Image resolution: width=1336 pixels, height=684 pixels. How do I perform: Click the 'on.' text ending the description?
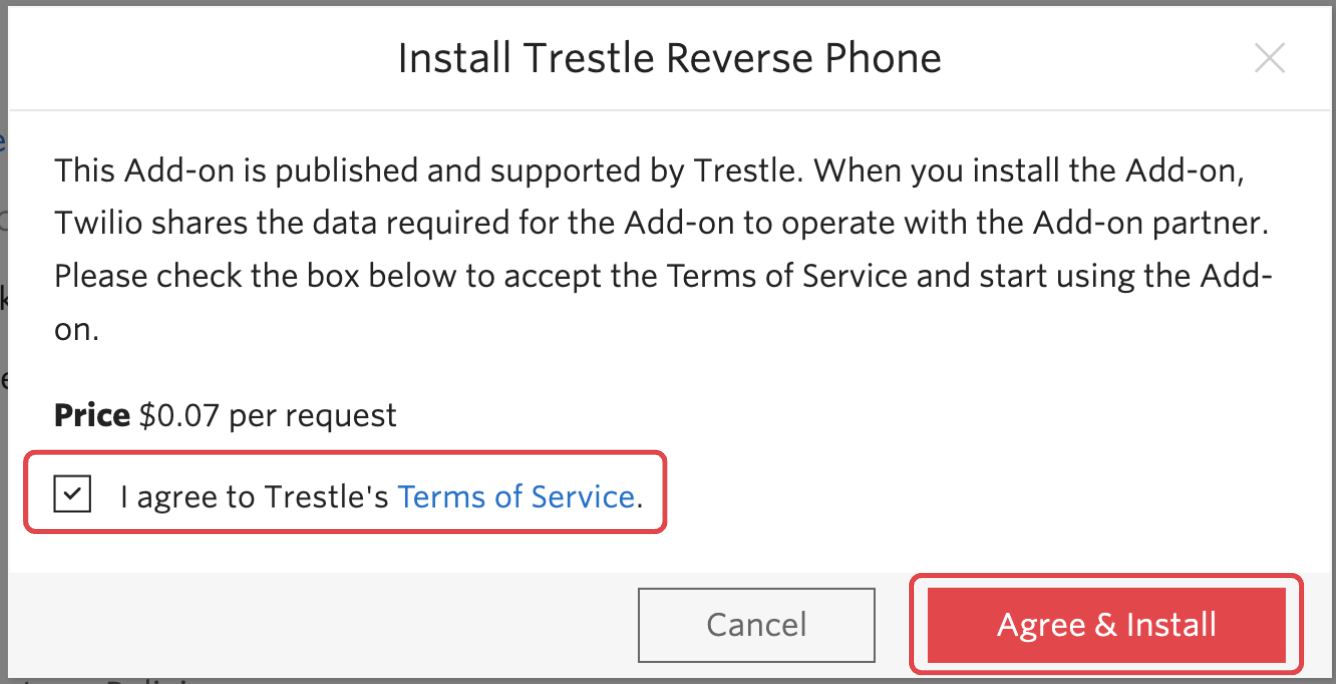[x=76, y=329]
